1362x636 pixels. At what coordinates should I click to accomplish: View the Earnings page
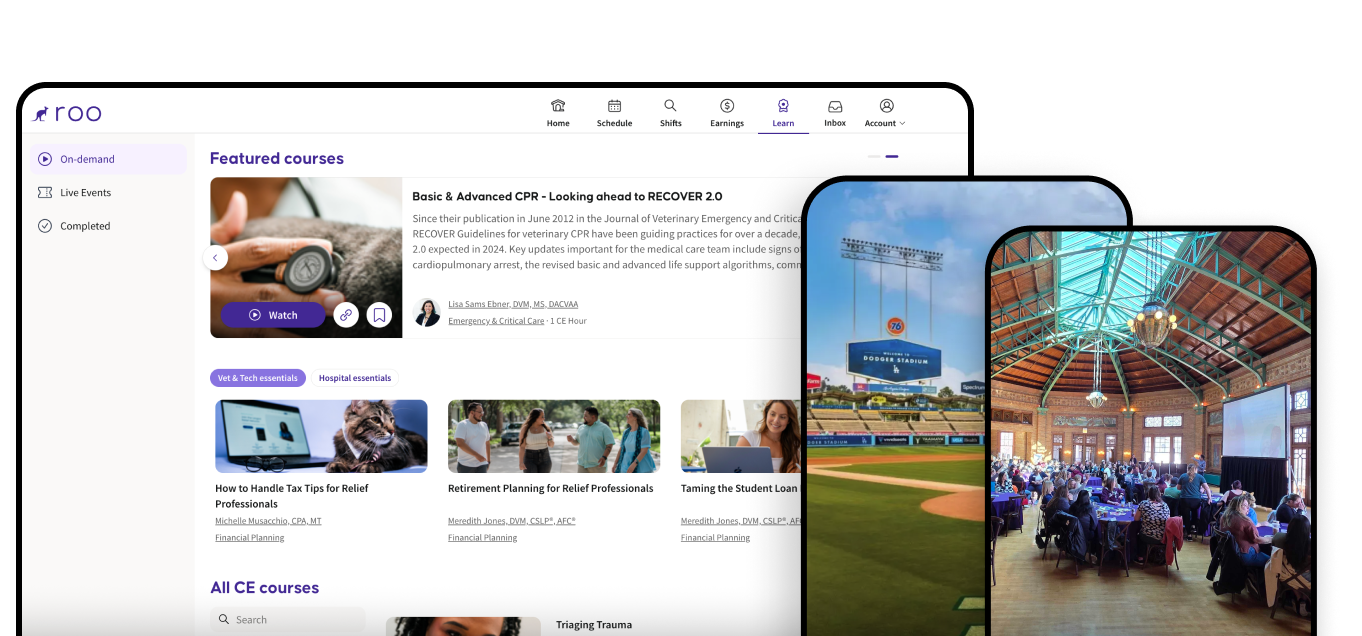click(727, 113)
